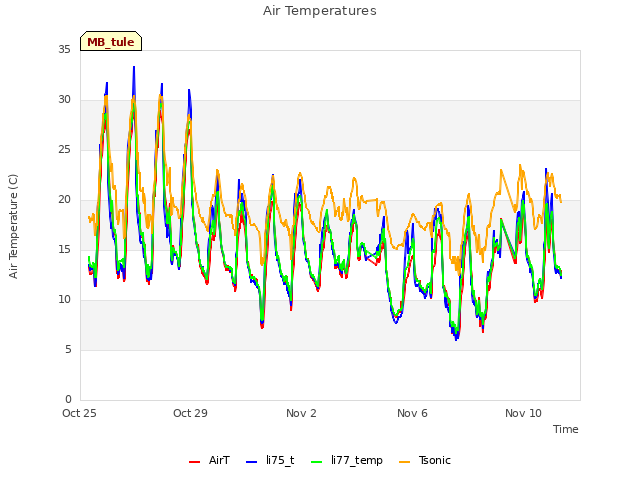The height and width of the screenshot is (480, 640).
Task: Click the 25 y-axis tick label
Action: [x=64, y=150]
